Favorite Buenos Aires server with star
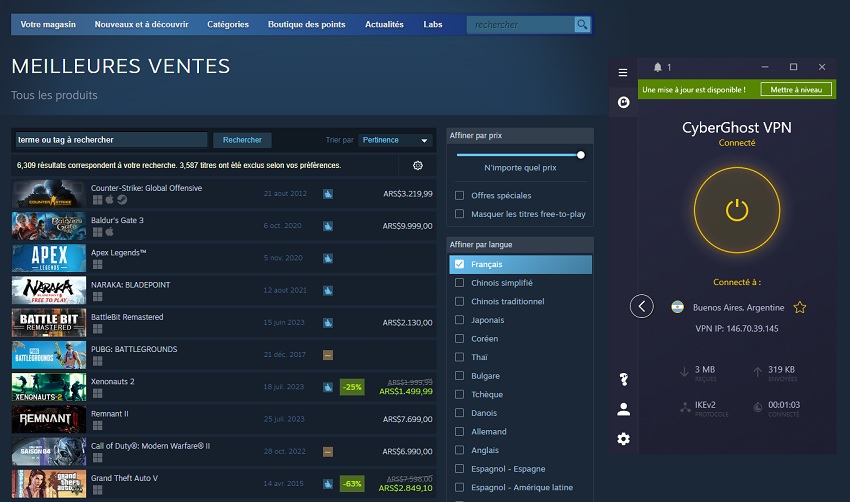850x502 pixels. pyautogui.click(x=800, y=307)
